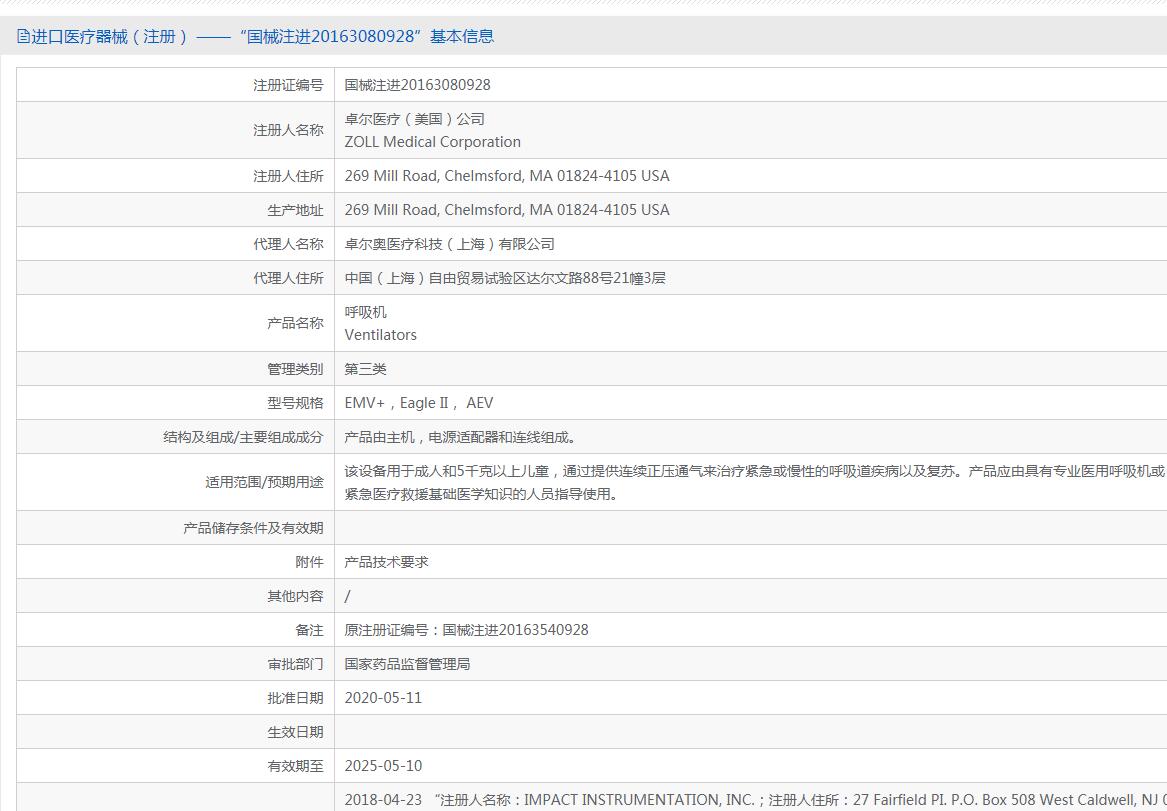Click the 结构及组成/主要组成成分 row label
The height and width of the screenshot is (811, 1167).
(243, 437)
